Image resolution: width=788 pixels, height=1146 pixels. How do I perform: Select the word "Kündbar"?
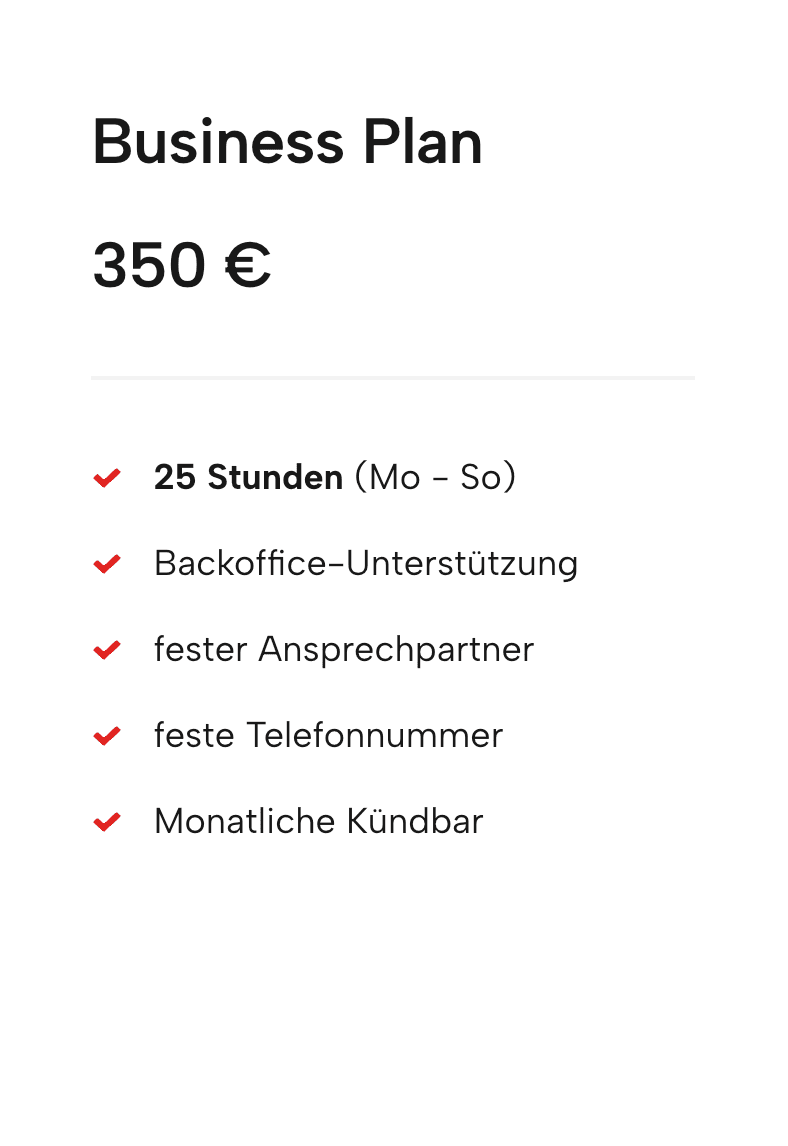415,822
